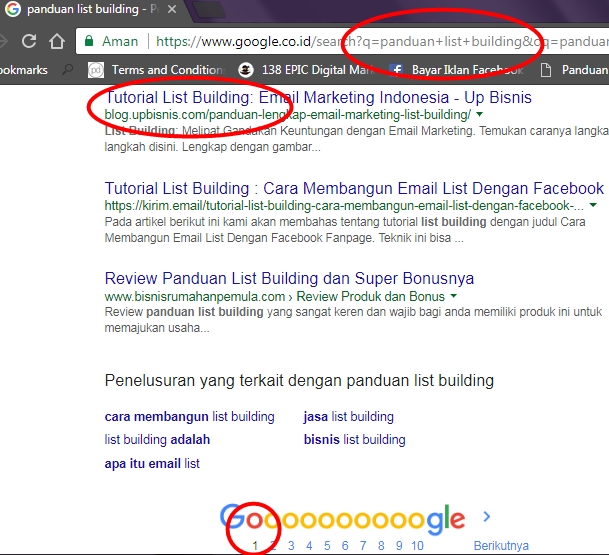This screenshot has width=609, height=555.
Task: Go to results page 7
Action: point(363,546)
